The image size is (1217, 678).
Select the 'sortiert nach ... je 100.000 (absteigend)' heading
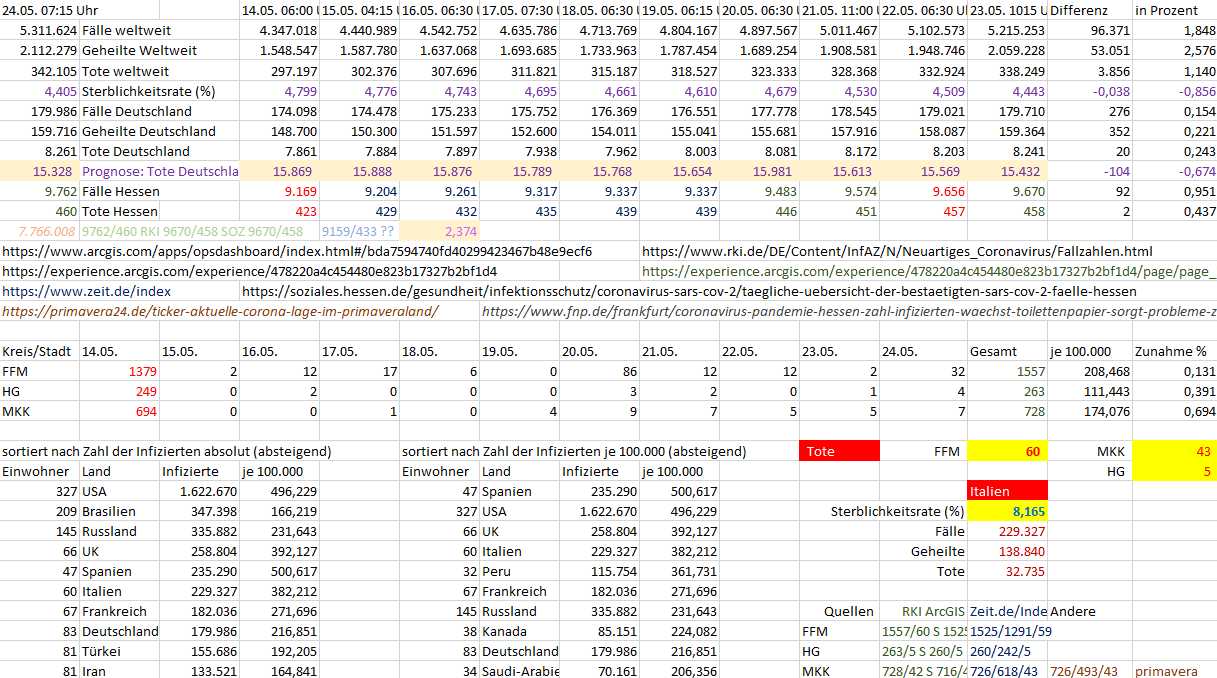pyautogui.click(x=574, y=451)
